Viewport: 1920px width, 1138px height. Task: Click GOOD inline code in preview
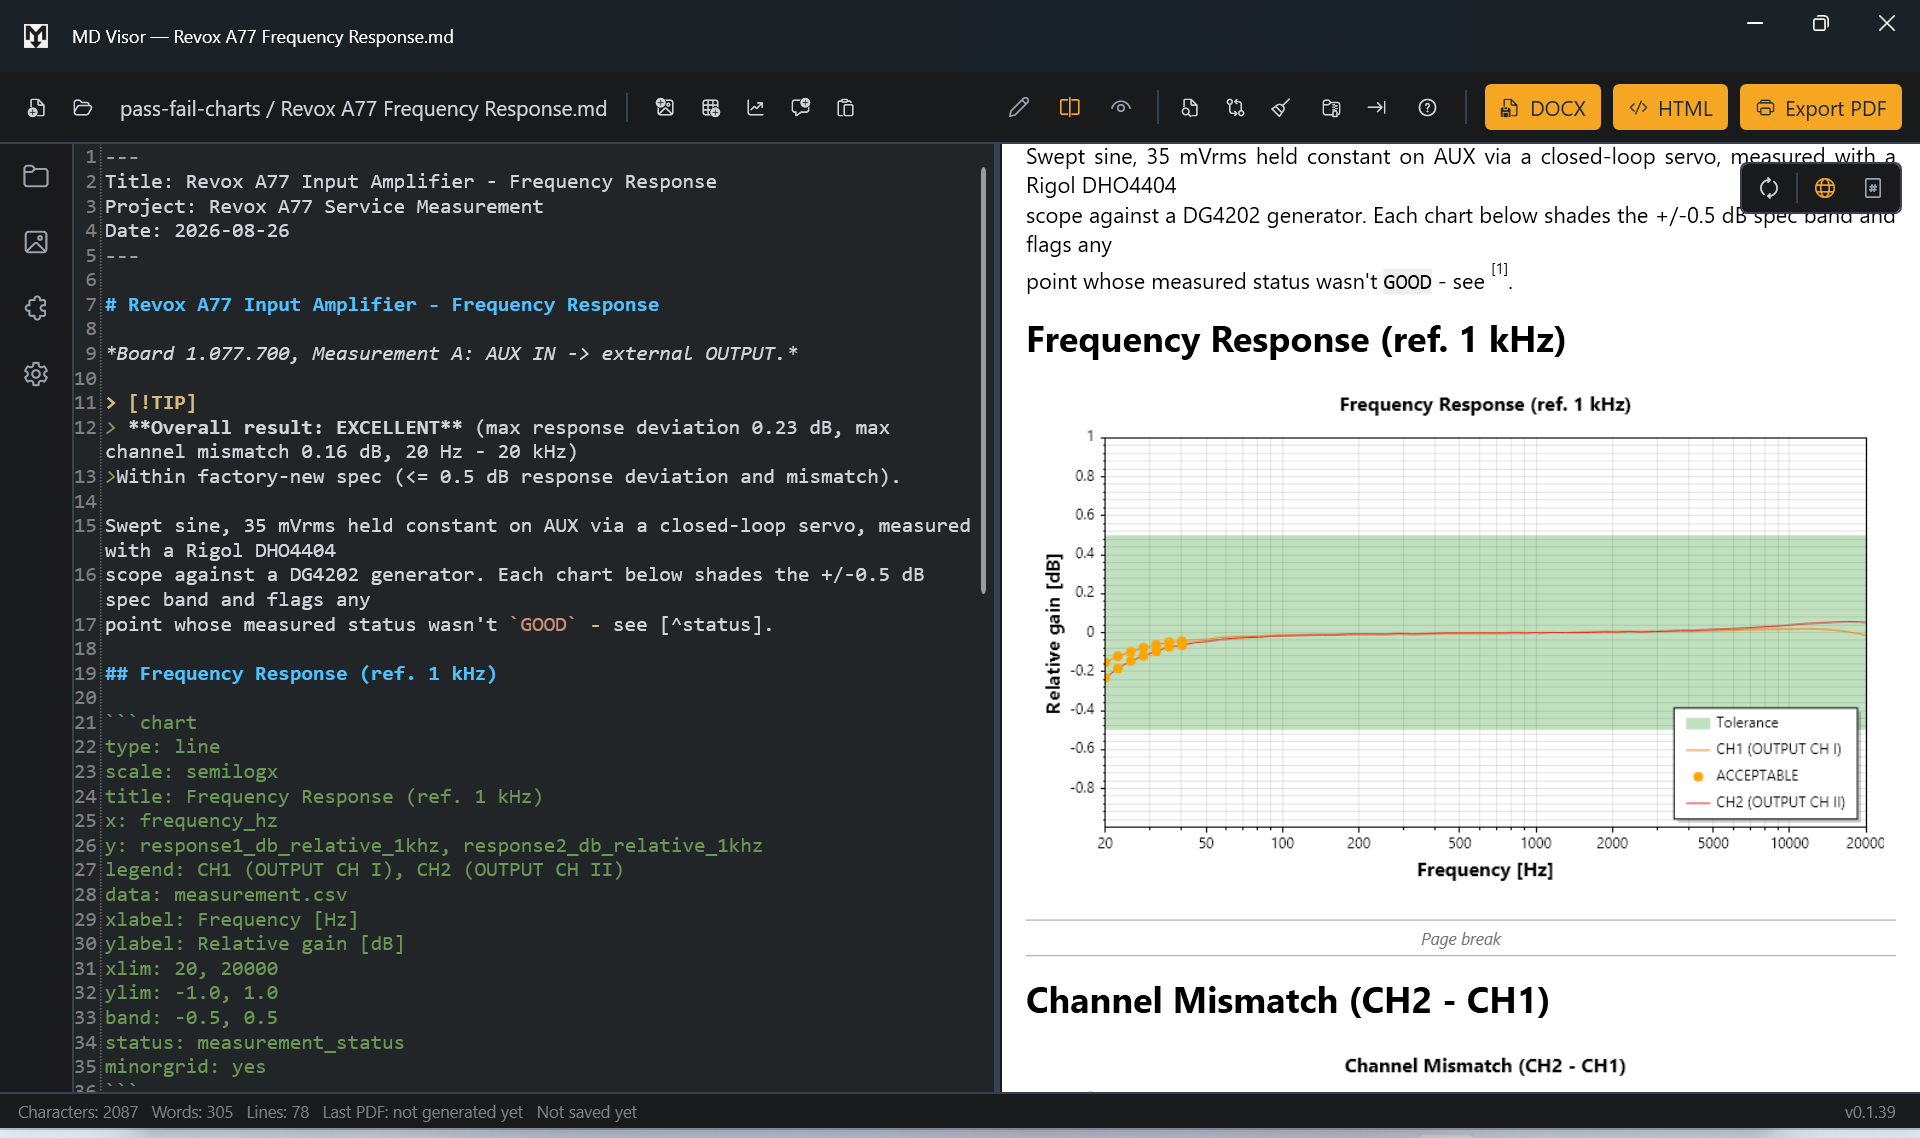[x=1407, y=282]
